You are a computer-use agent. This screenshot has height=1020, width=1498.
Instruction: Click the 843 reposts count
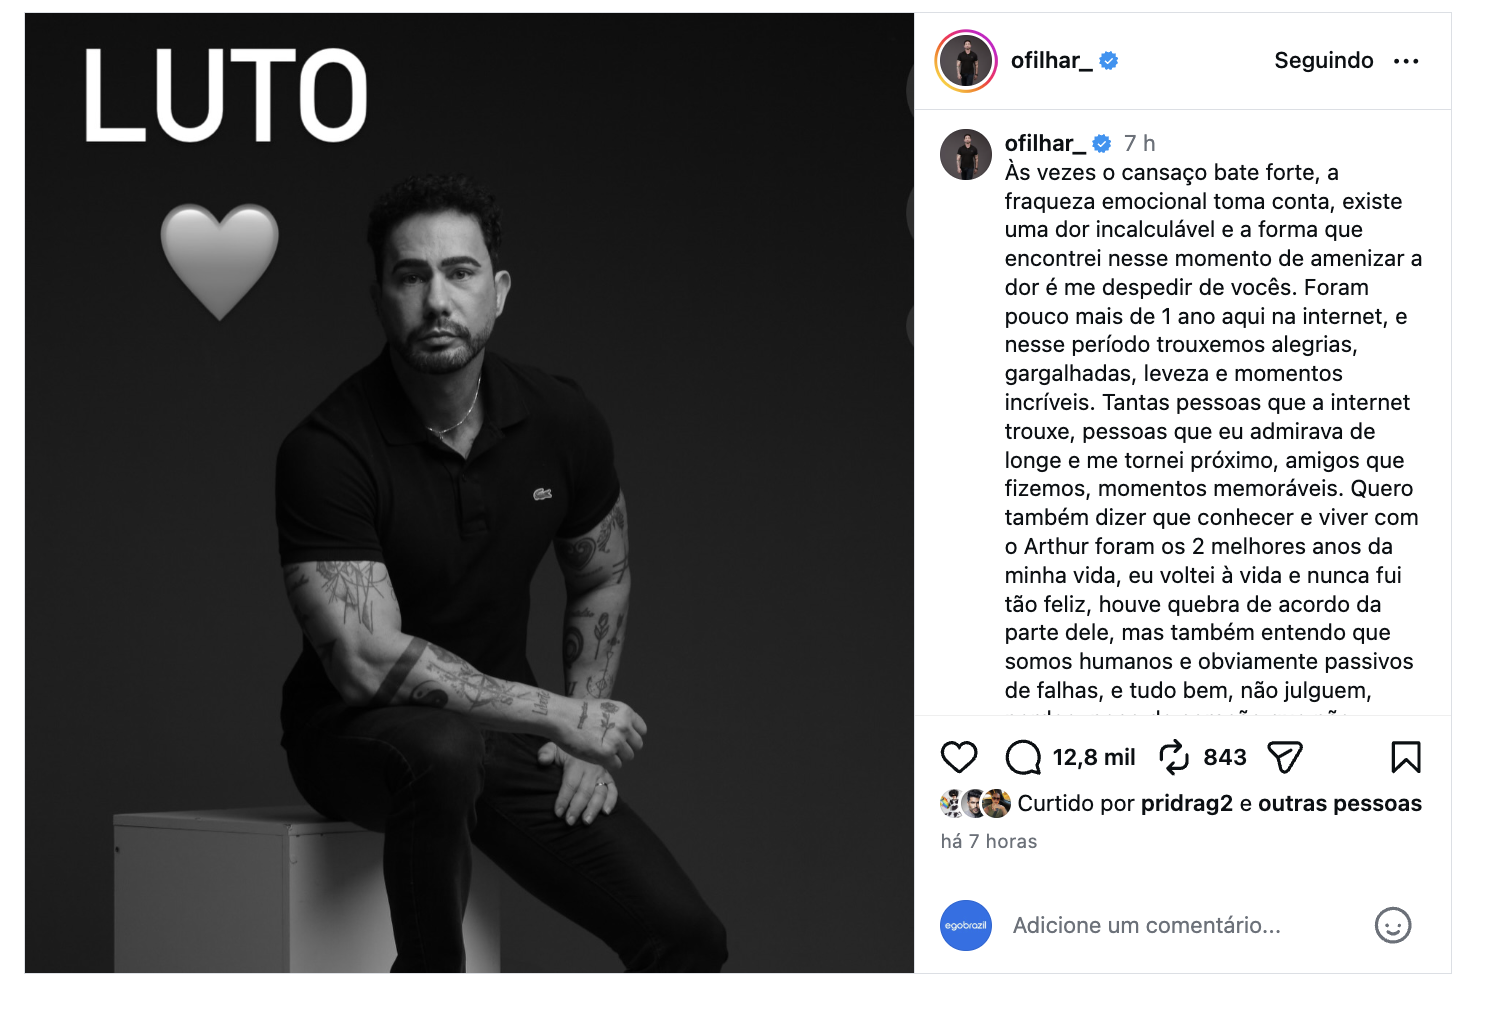pyautogui.click(x=1225, y=757)
